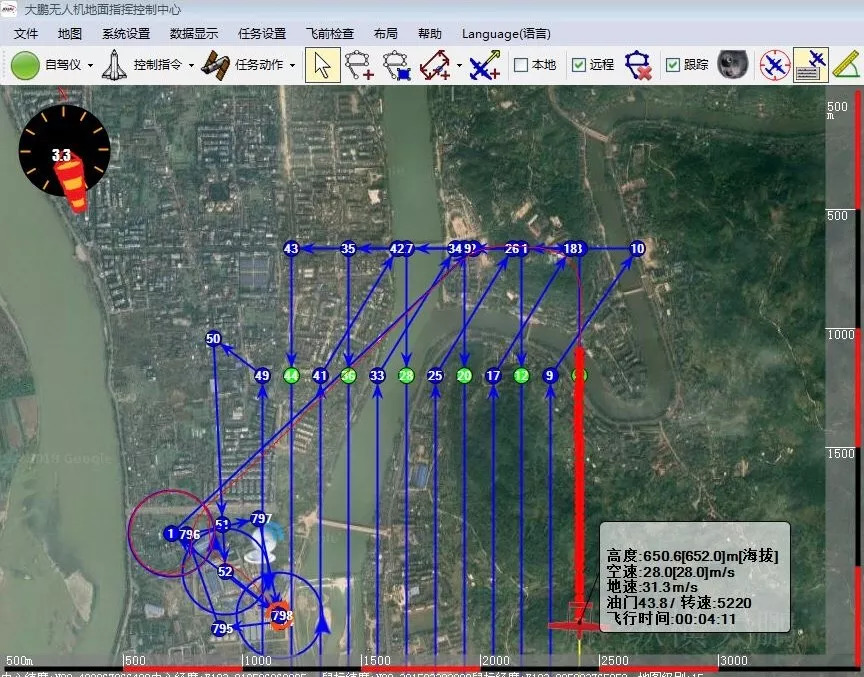Click the polygon route edit tool

click(x=397, y=65)
